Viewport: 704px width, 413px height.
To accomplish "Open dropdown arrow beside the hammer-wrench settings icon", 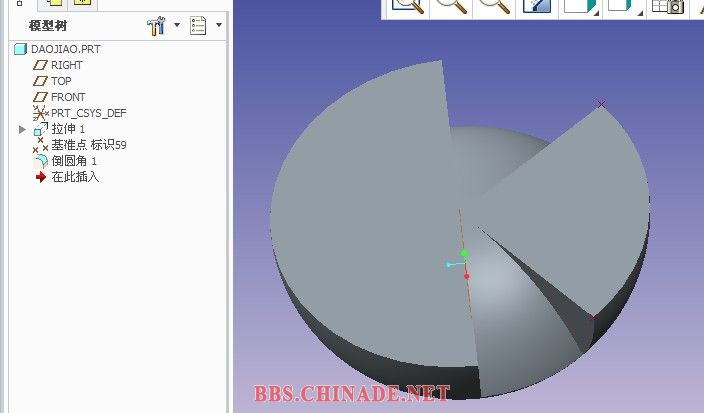I will pyautogui.click(x=177, y=25).
